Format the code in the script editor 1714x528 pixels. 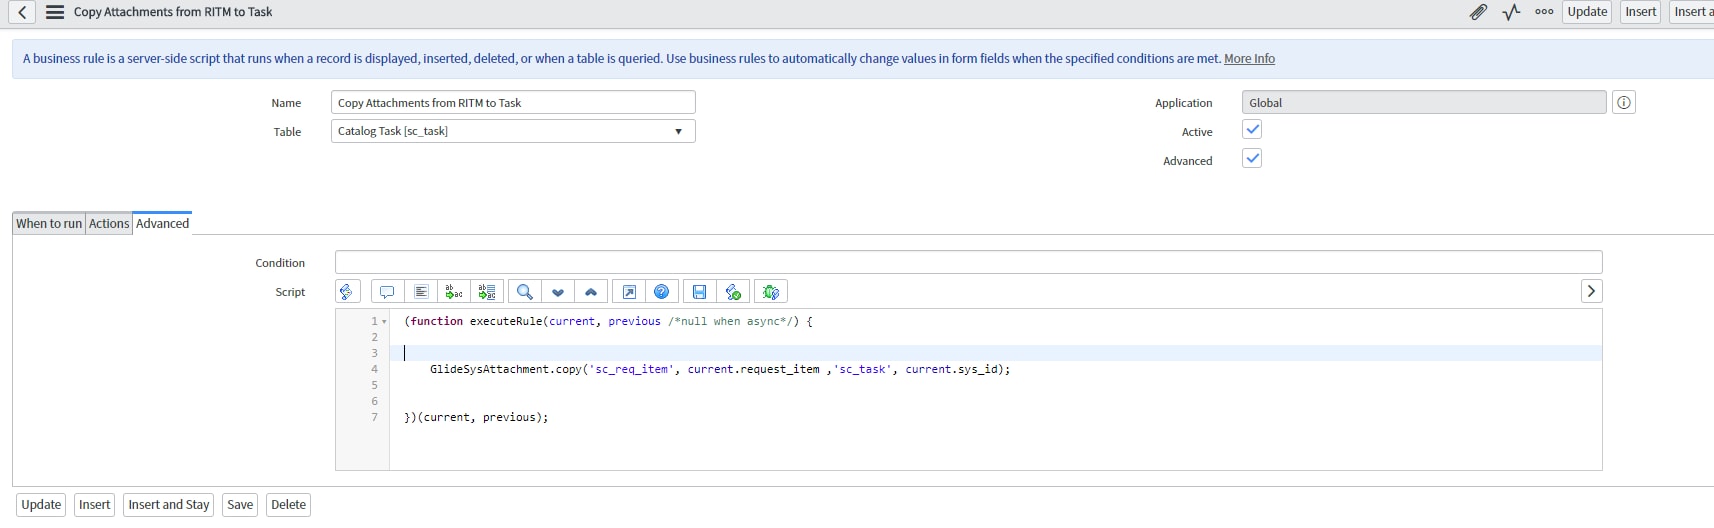click(x=421, y=291)
